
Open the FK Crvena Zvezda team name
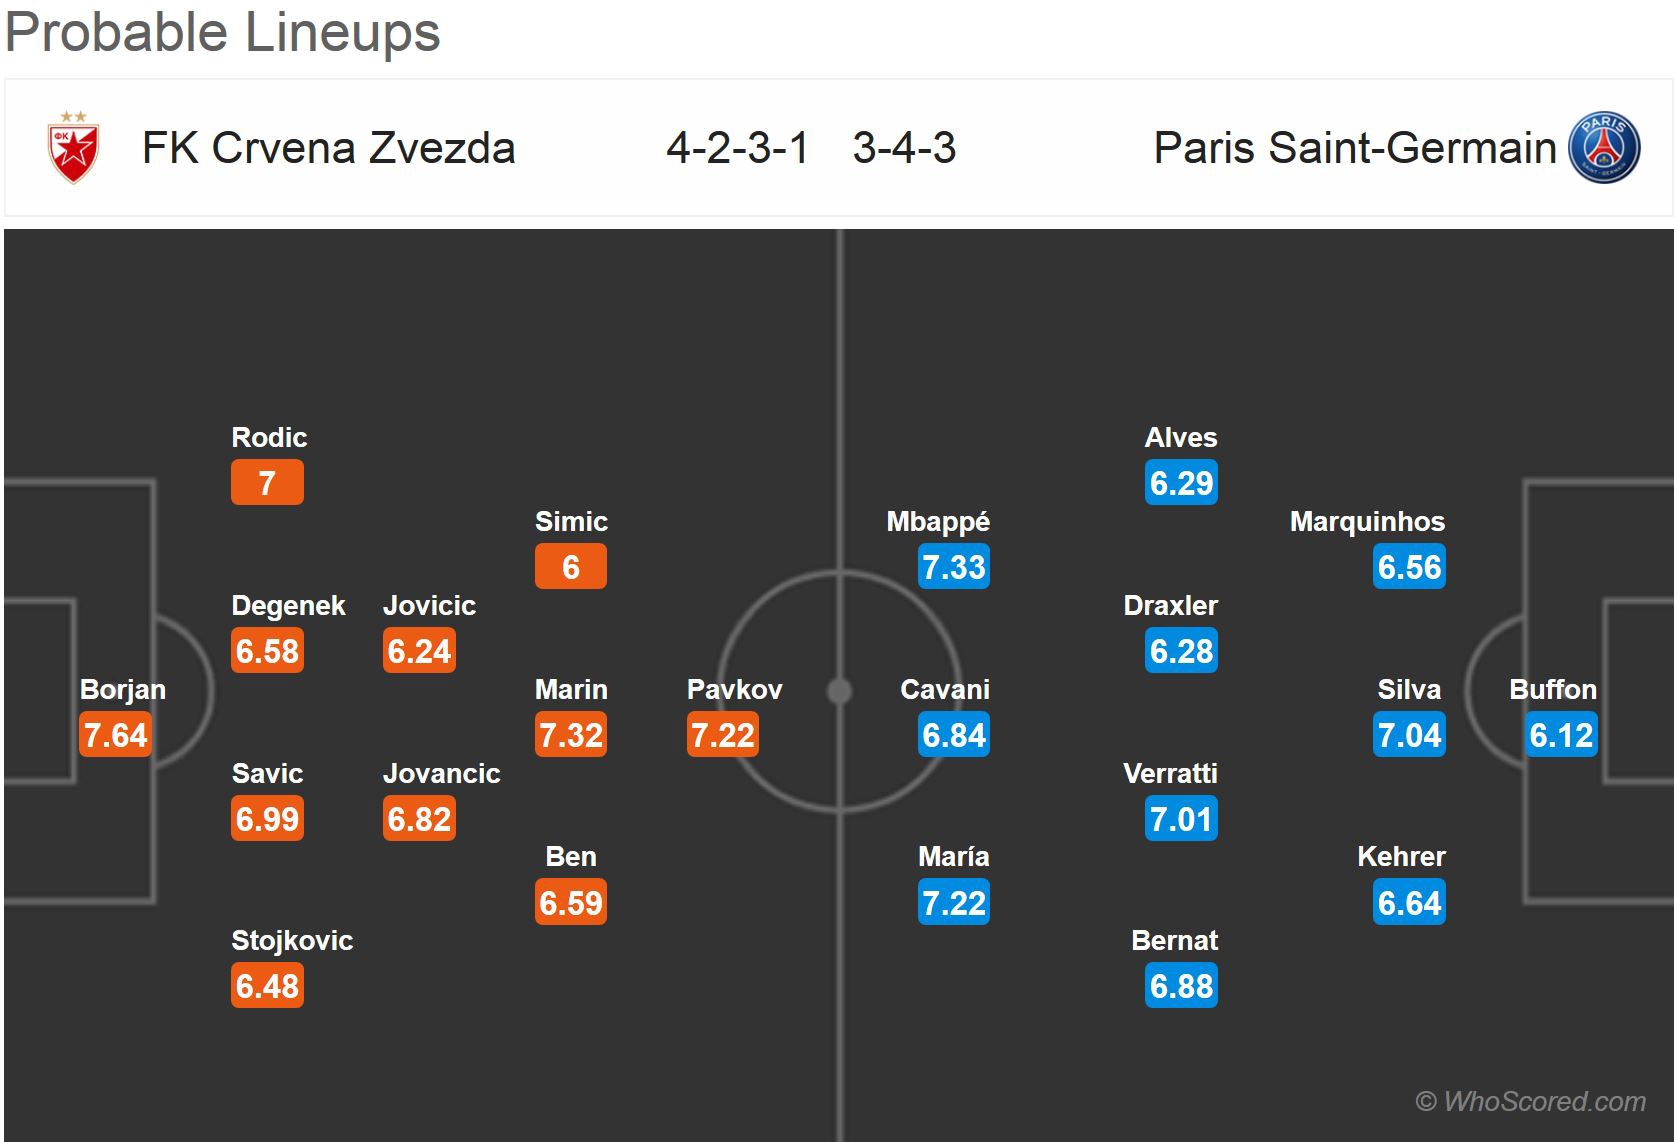coord(328,148)
